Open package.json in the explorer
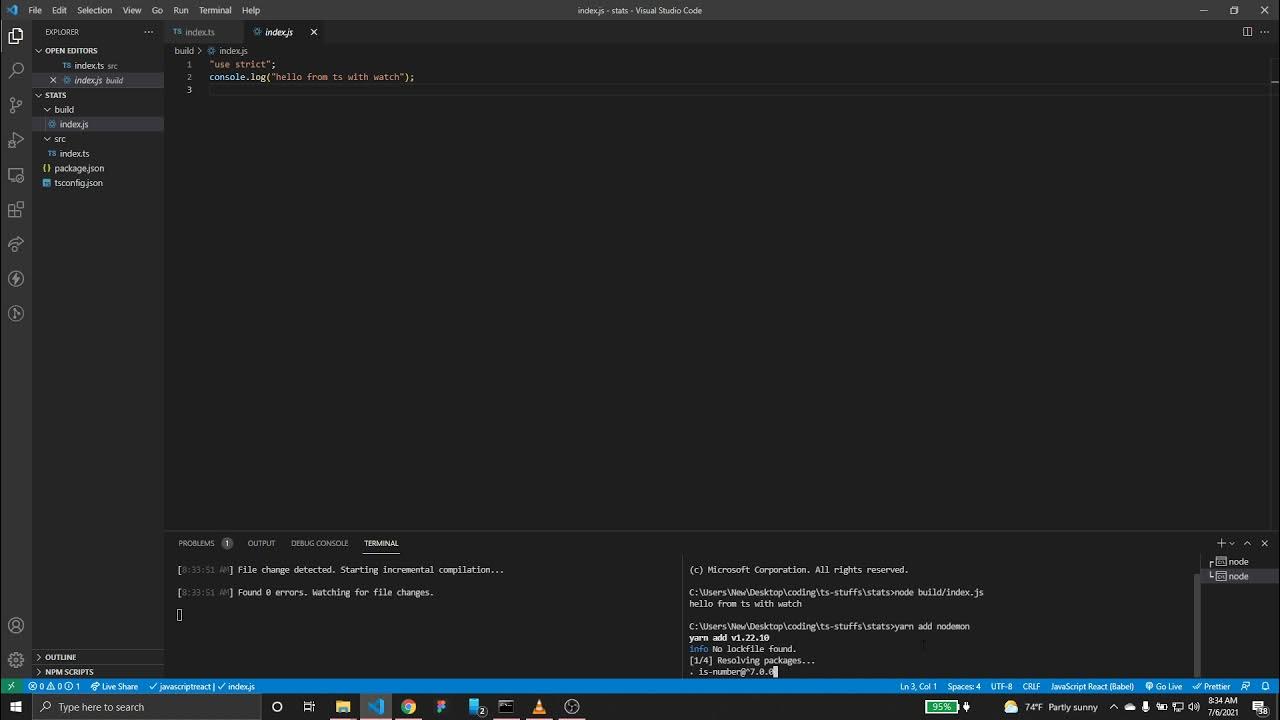1280x720 pixels. tap(99, 168)
